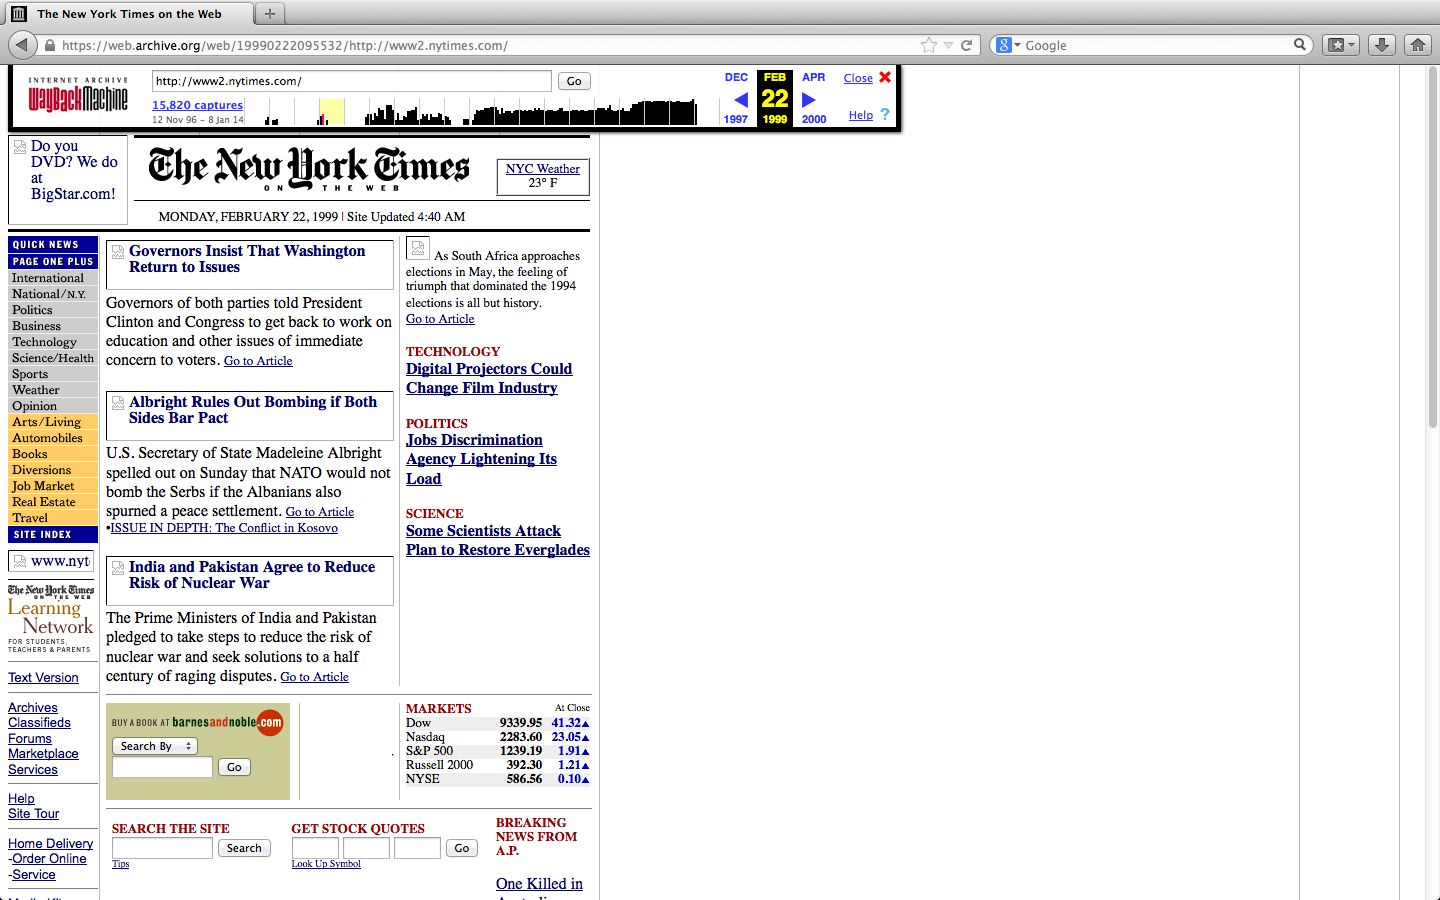Click the Learning Network logo
The width and height of the screenshot is (1440, 900).
click(x=51, y=618)
